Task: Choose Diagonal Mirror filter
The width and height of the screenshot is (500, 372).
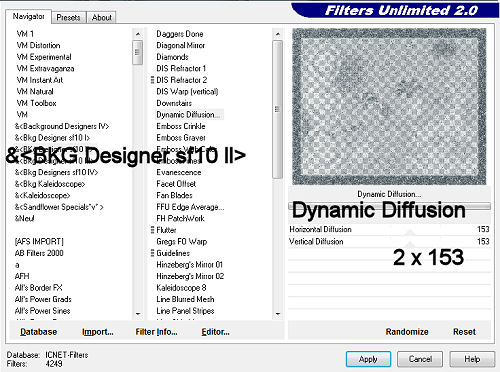Action: [180, 45]
